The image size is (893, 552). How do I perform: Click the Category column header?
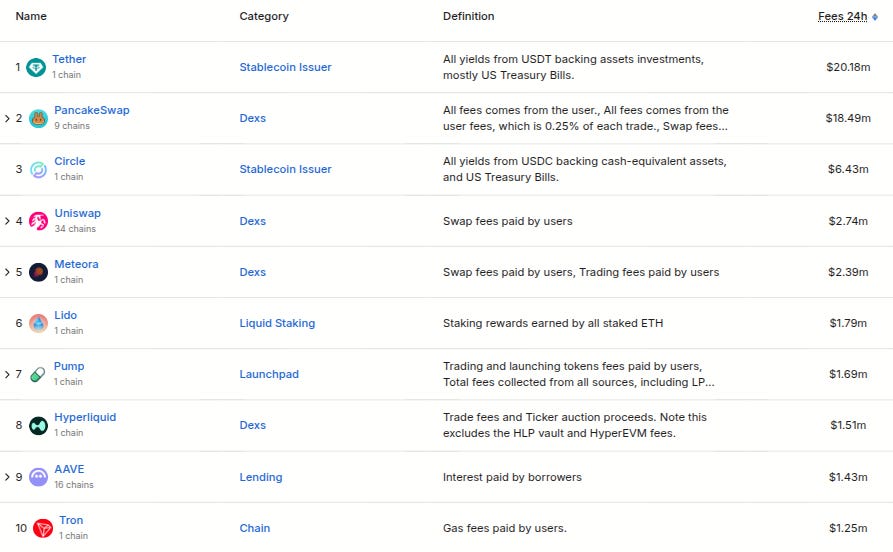264,17
